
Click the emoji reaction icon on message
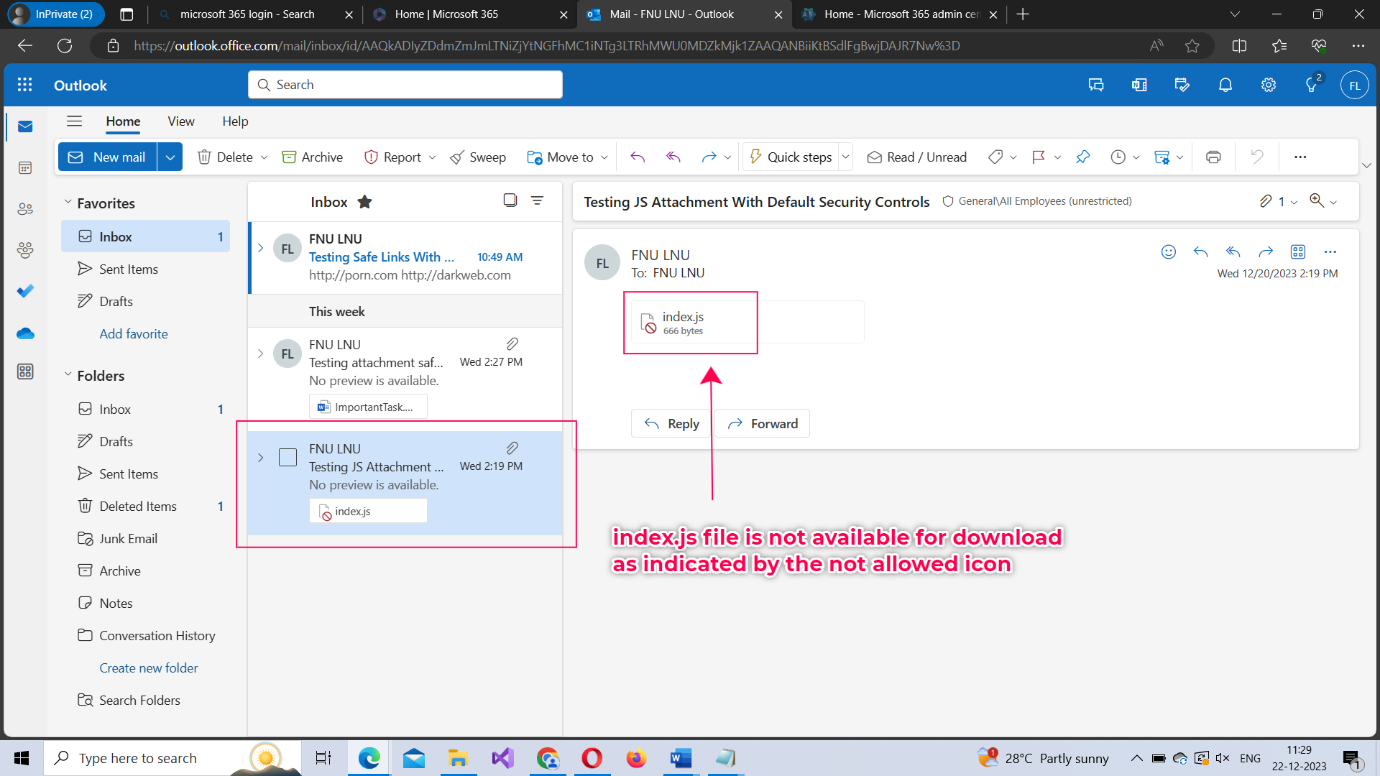(1168, 252)
